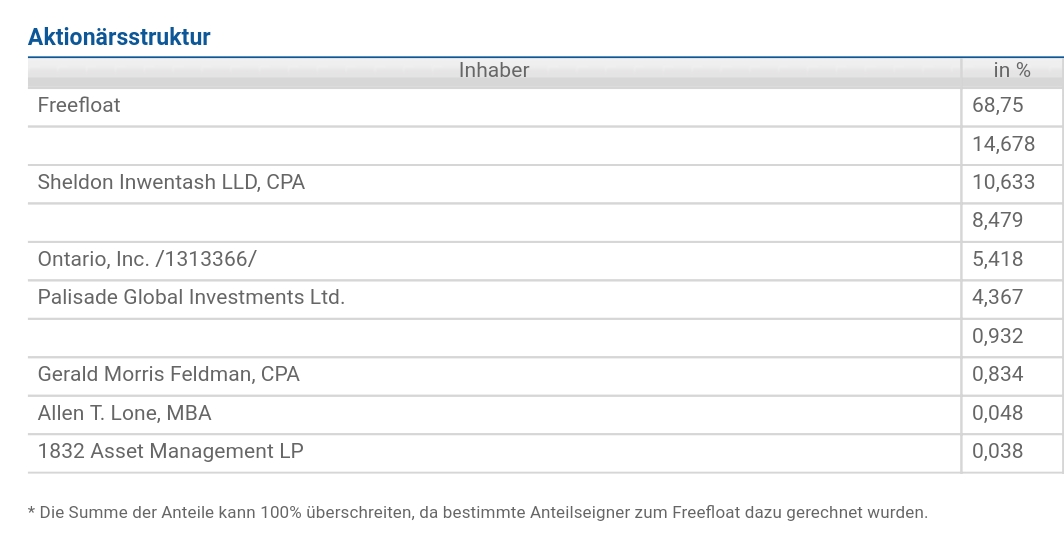Click the 'in %' column header
Image resolution: width=1064 pixels, height=534 pixels.
[1011, 70]
